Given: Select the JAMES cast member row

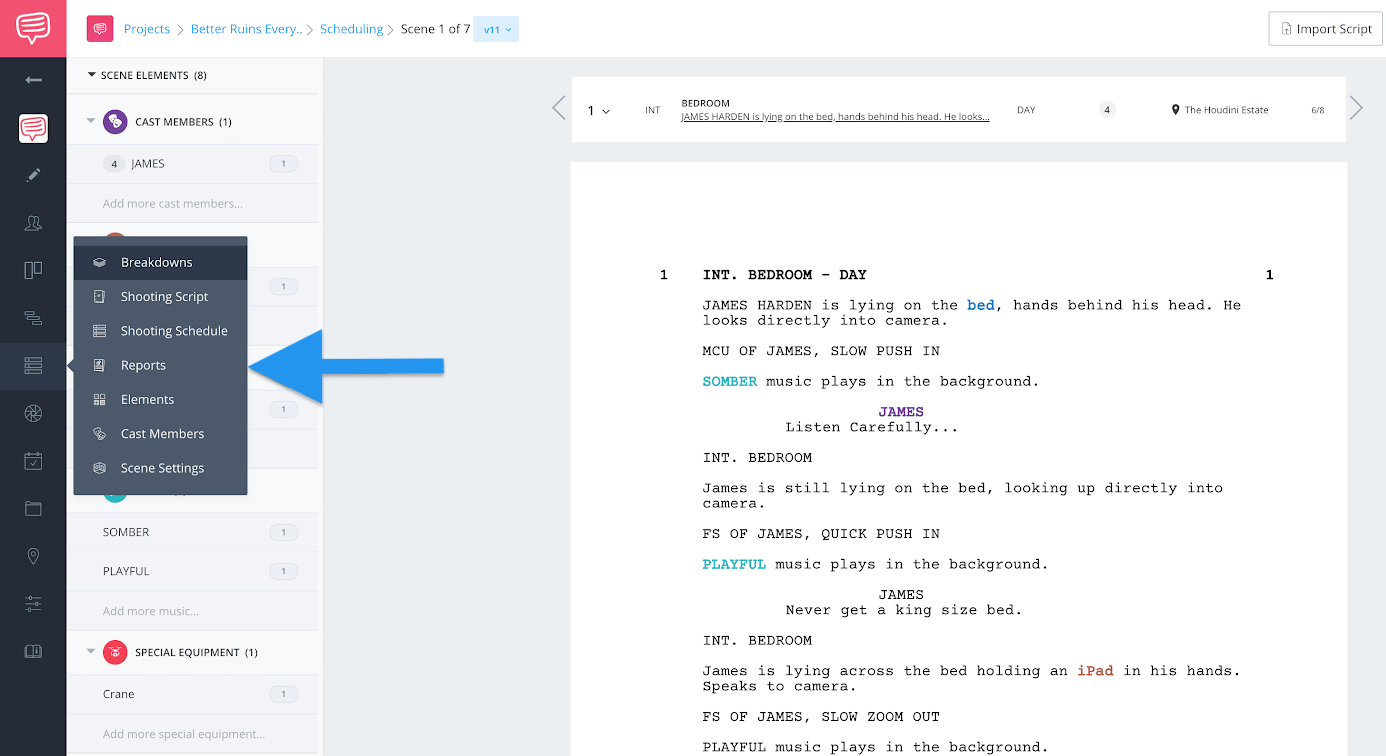Looking at the screenshot, I should (x=192, y=164).
